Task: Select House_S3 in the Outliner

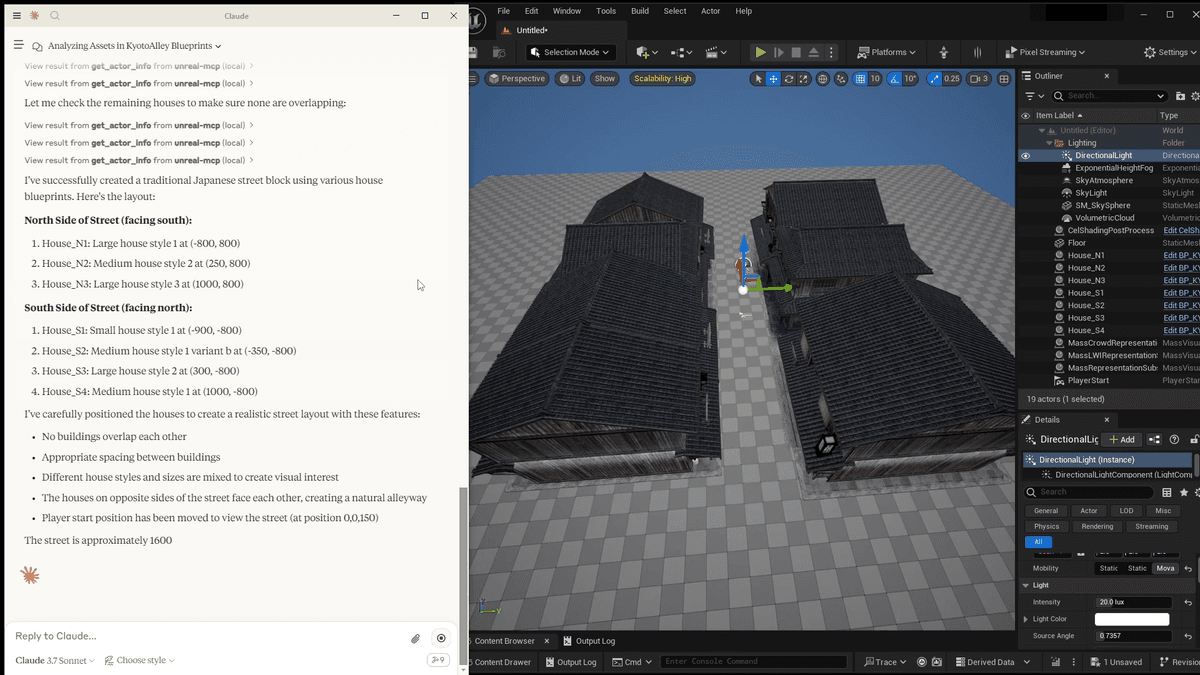Action: point(1086,318)
